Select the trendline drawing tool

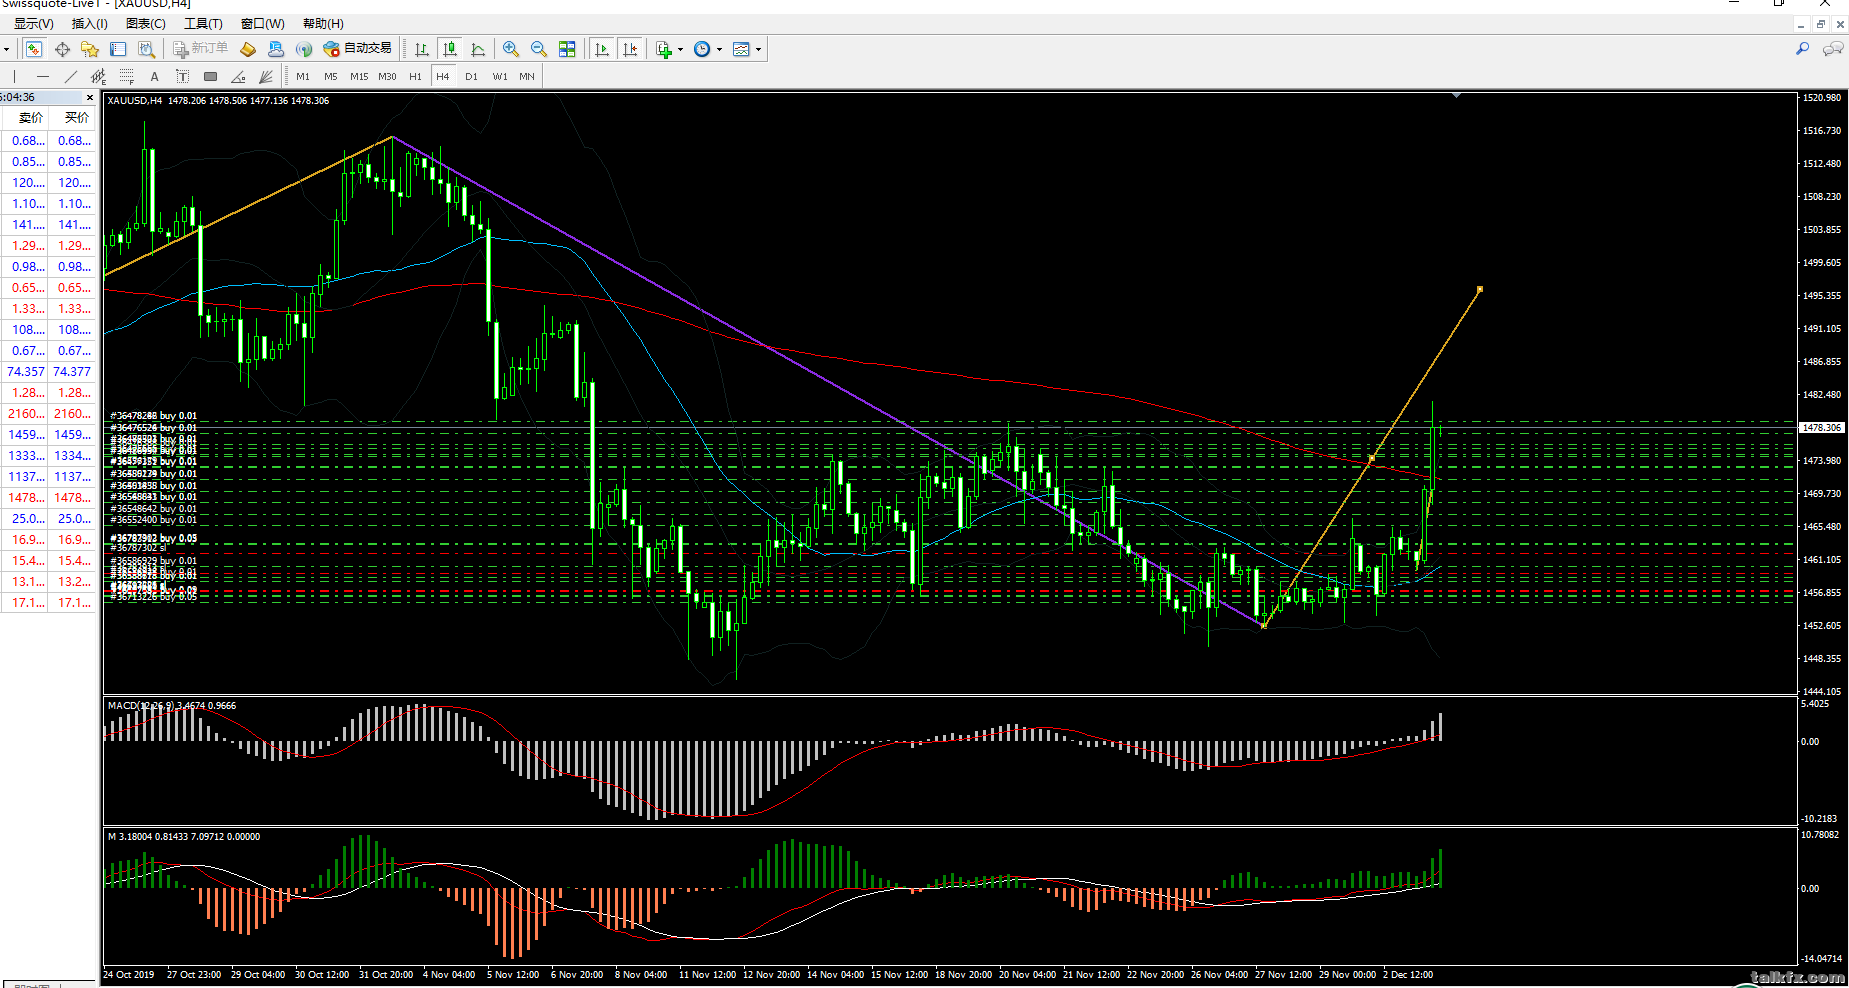click(70, 76)
